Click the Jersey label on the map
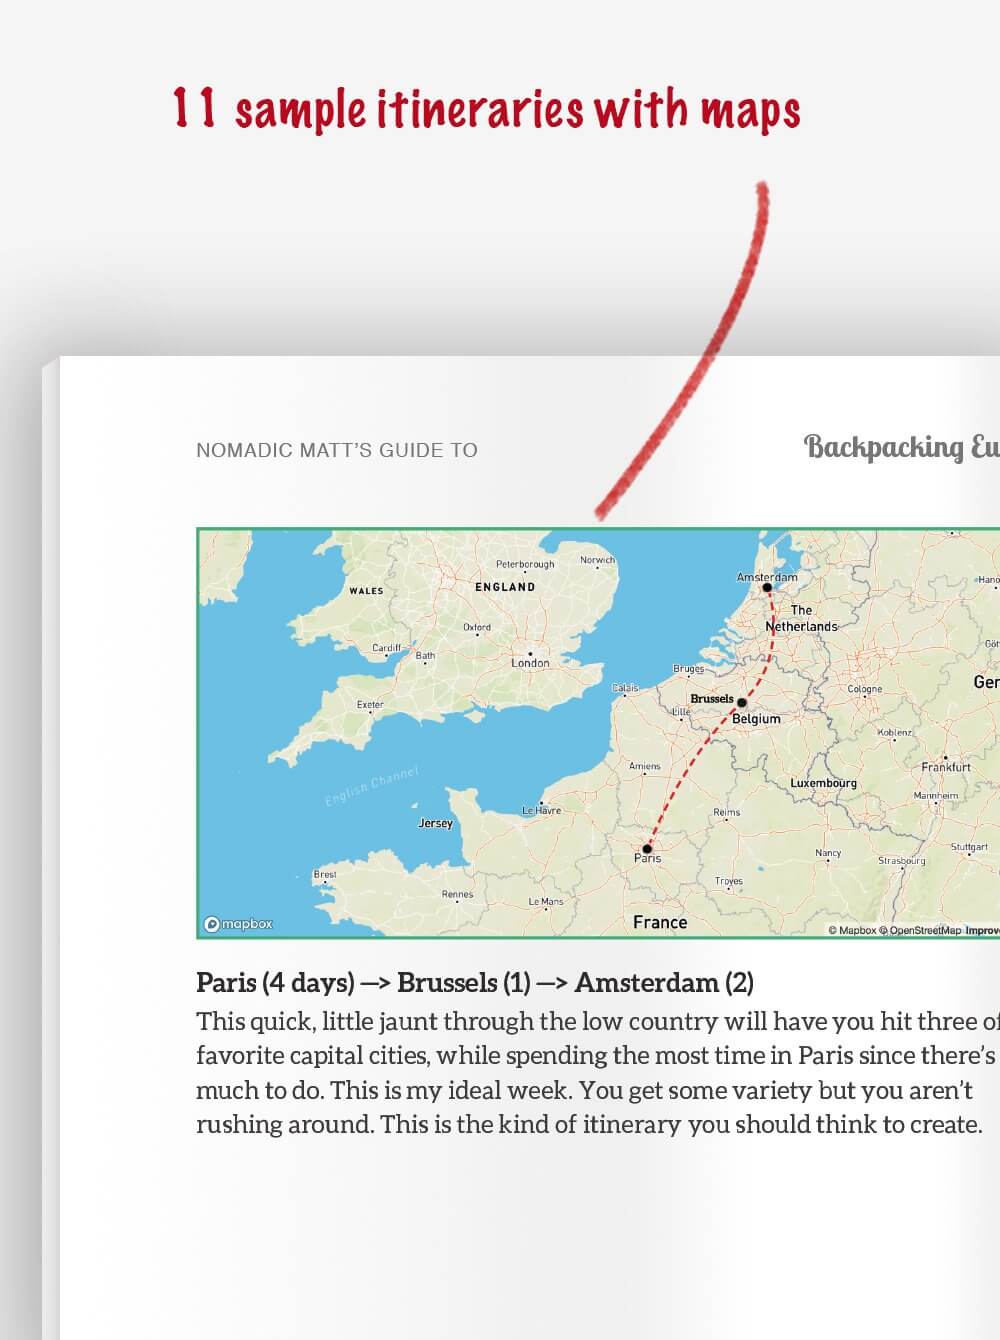This screenshot has height=1340, width=1000. pos(435,823)
